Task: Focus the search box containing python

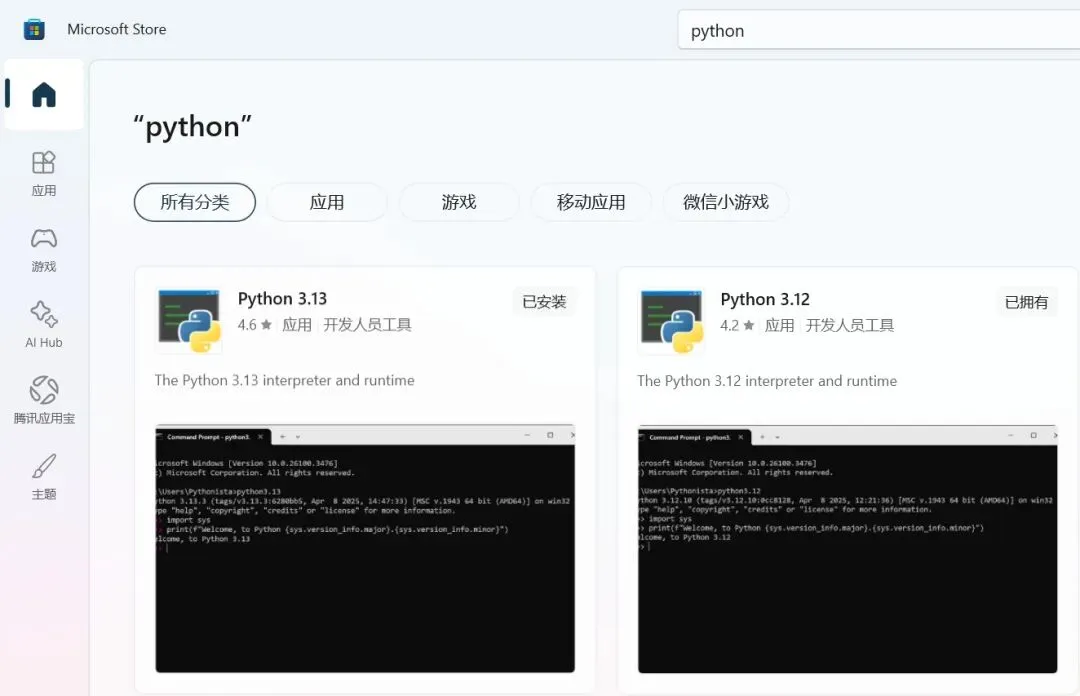Action: pyautogui.click(x=879, y=30)
